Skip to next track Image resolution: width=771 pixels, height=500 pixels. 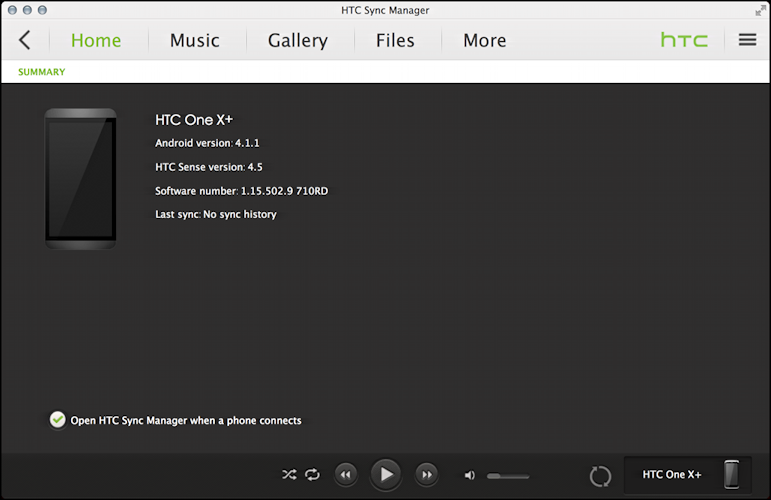tap(426, 474)
